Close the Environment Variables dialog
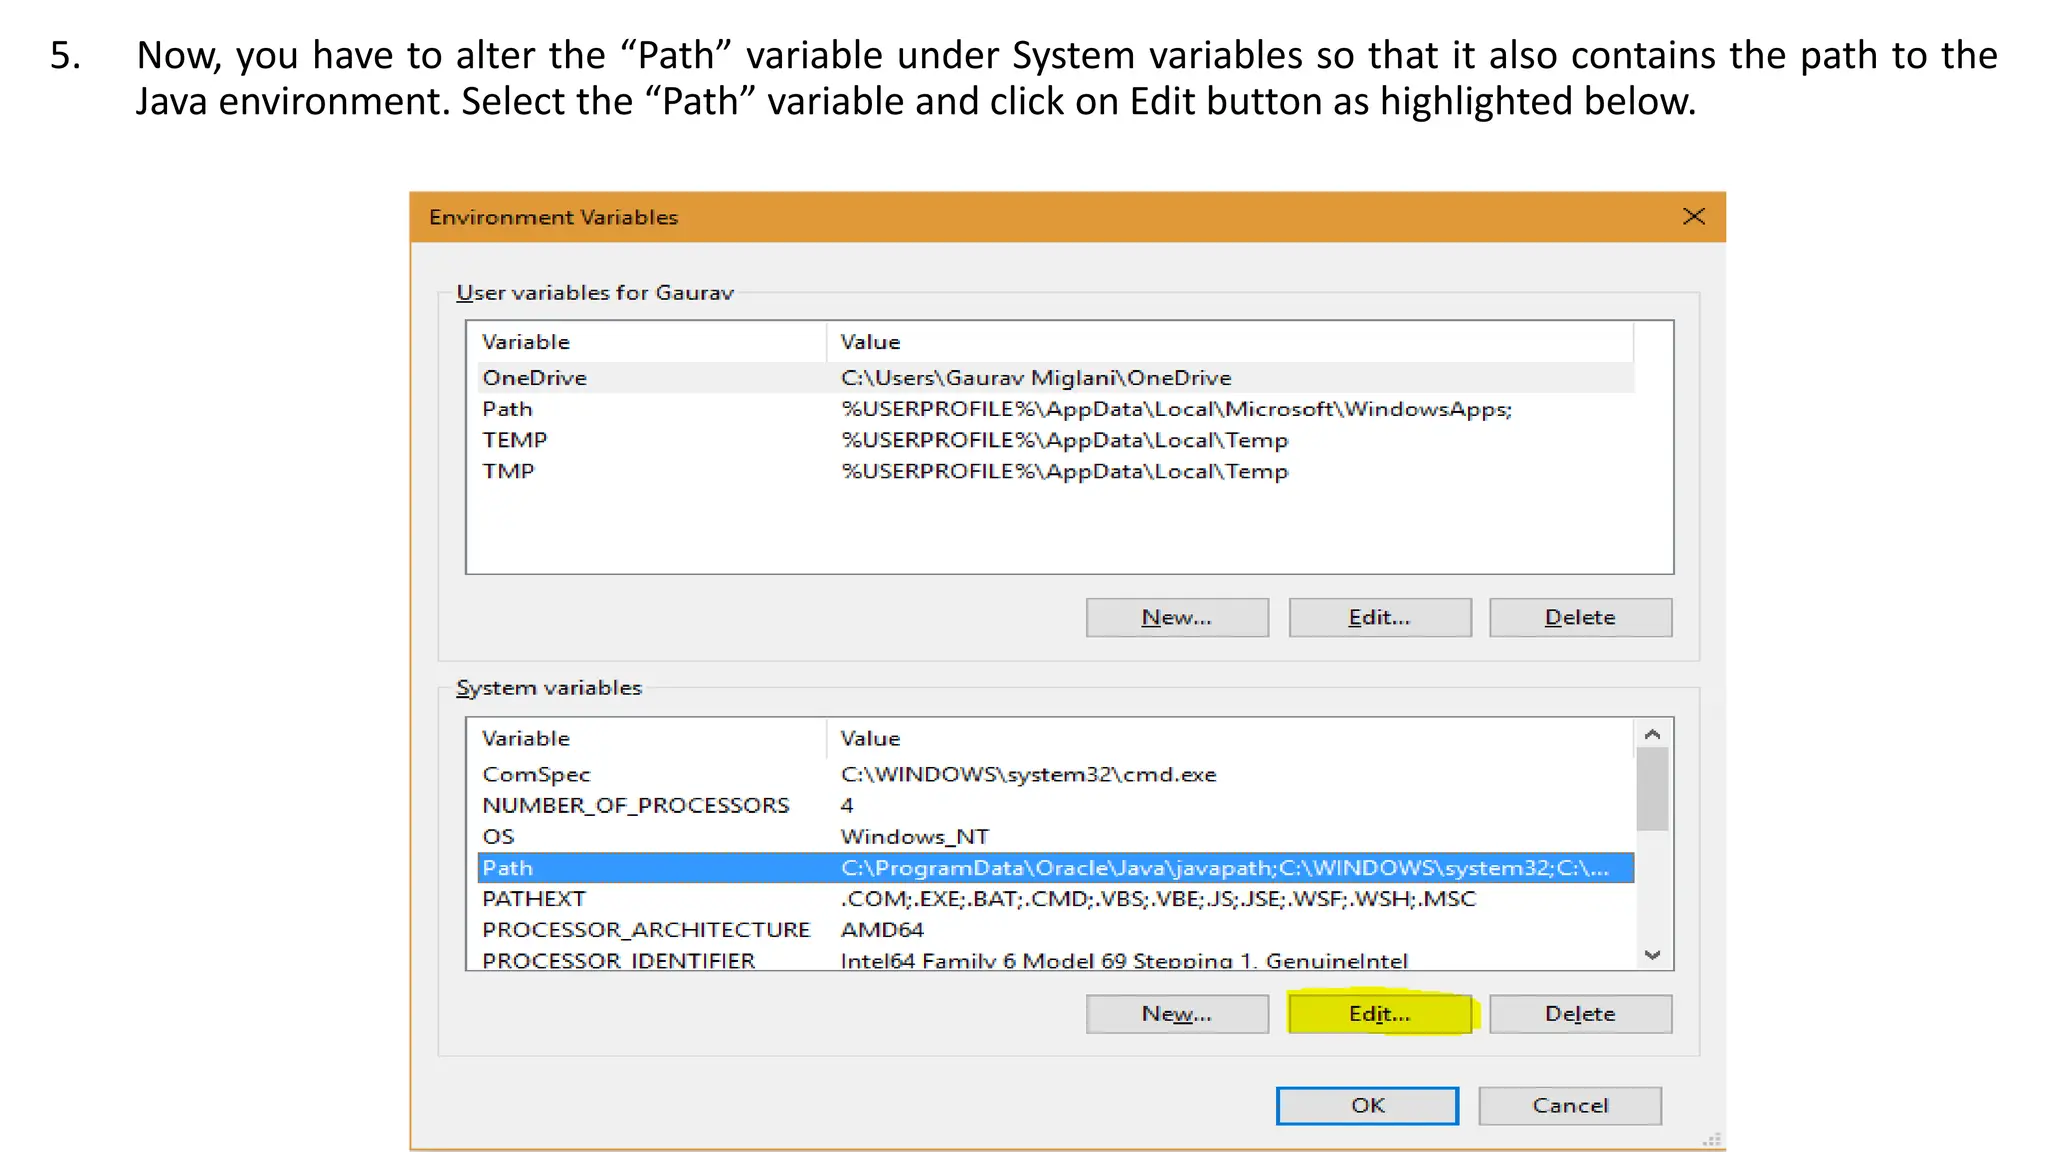This screenshot has height=1152, width=2048. (1693, 217)
